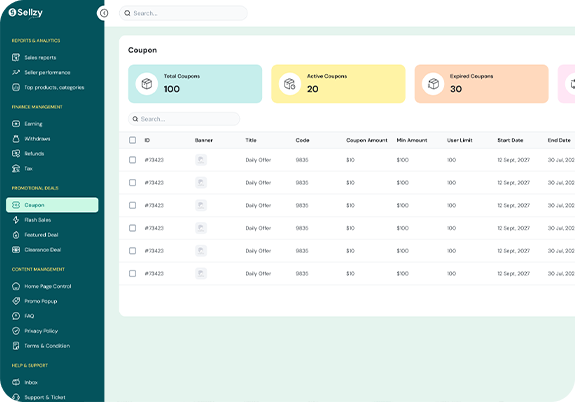Click the Code column header
Image resolution: width=575 pixels, height=402 pixels.
tap(303, 140)
